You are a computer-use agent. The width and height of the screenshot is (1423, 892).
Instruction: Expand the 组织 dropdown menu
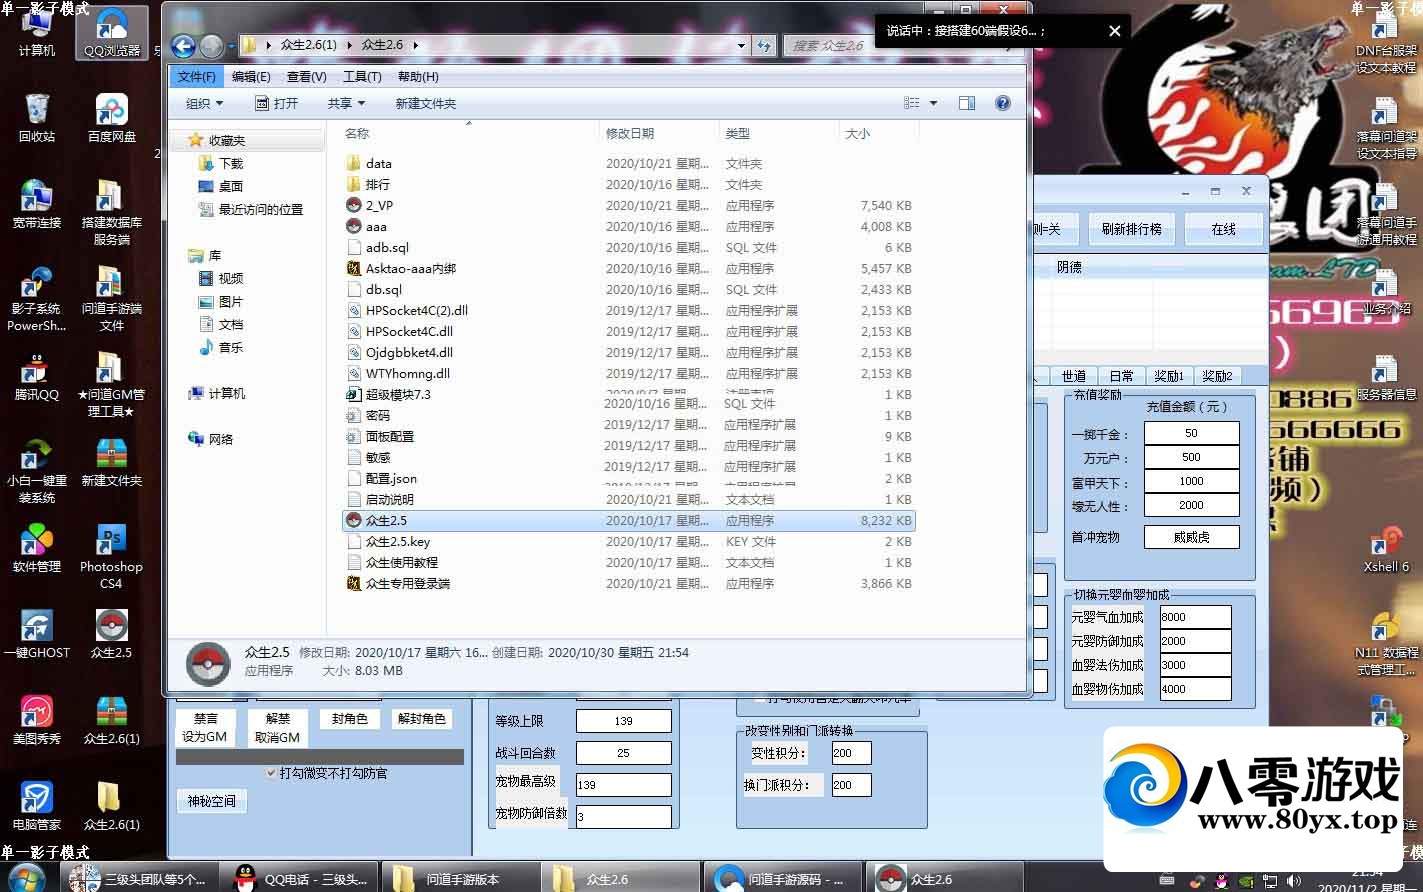pos(204,103)
